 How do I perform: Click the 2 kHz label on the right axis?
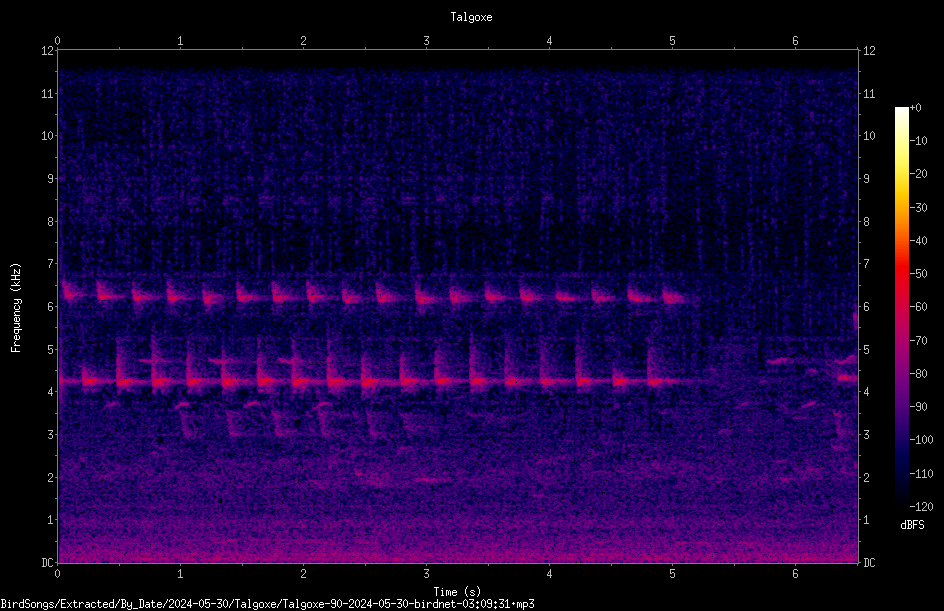(866, 477)
